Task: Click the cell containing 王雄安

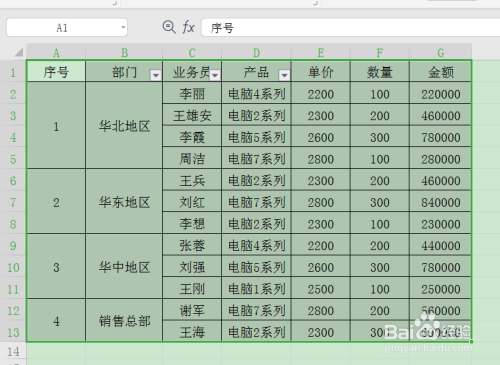Action: [x=192, y=115]
